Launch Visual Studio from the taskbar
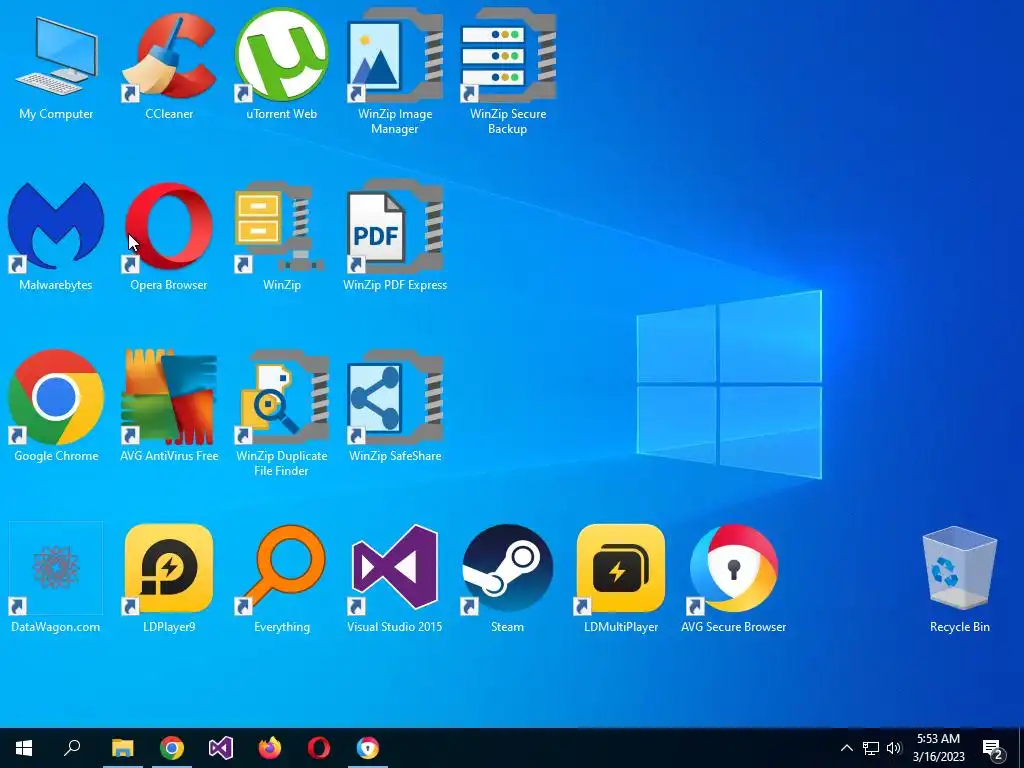The image size is (1024, 768). 221,748
